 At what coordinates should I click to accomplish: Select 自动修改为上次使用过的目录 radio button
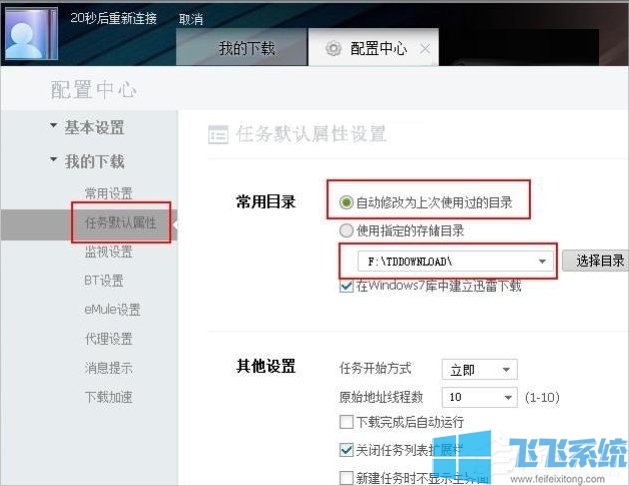tap(347, 203)
